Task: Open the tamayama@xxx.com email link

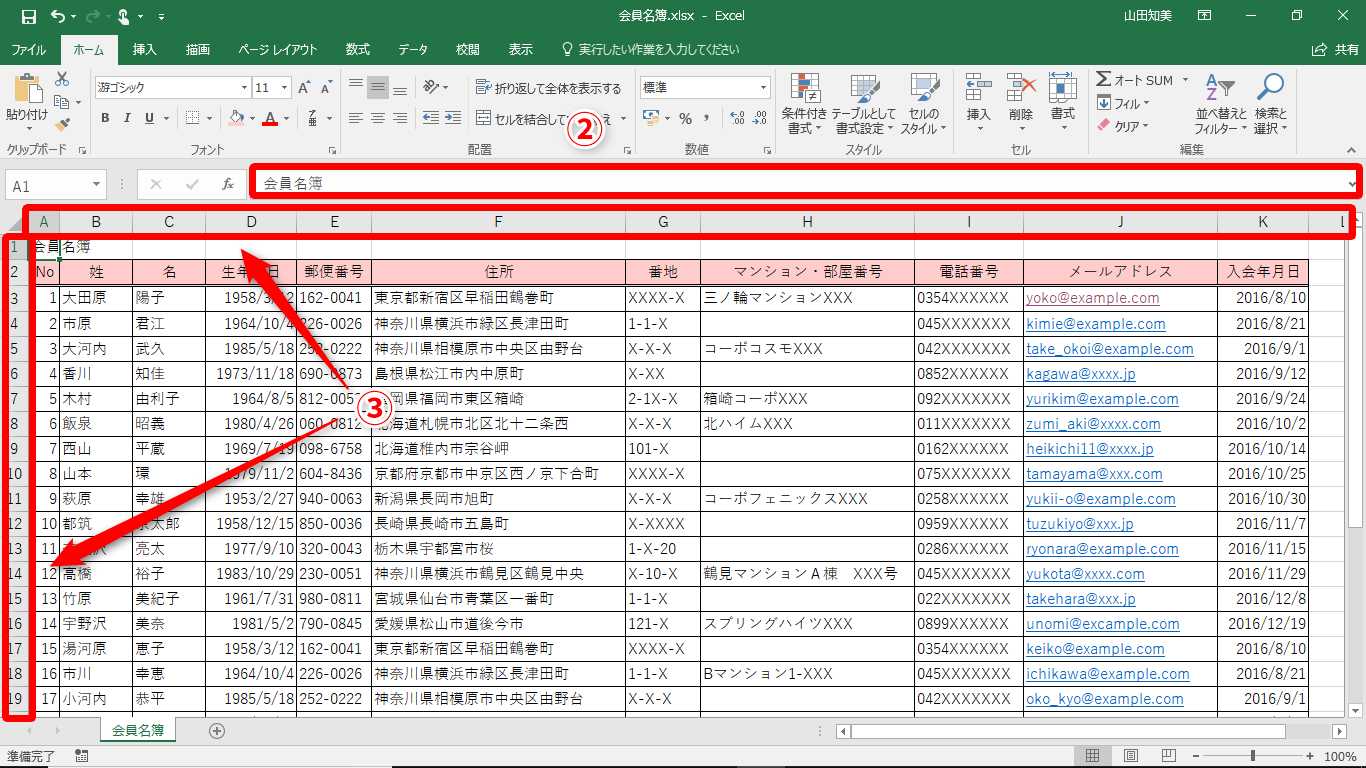Action: tap(1094, 473)
